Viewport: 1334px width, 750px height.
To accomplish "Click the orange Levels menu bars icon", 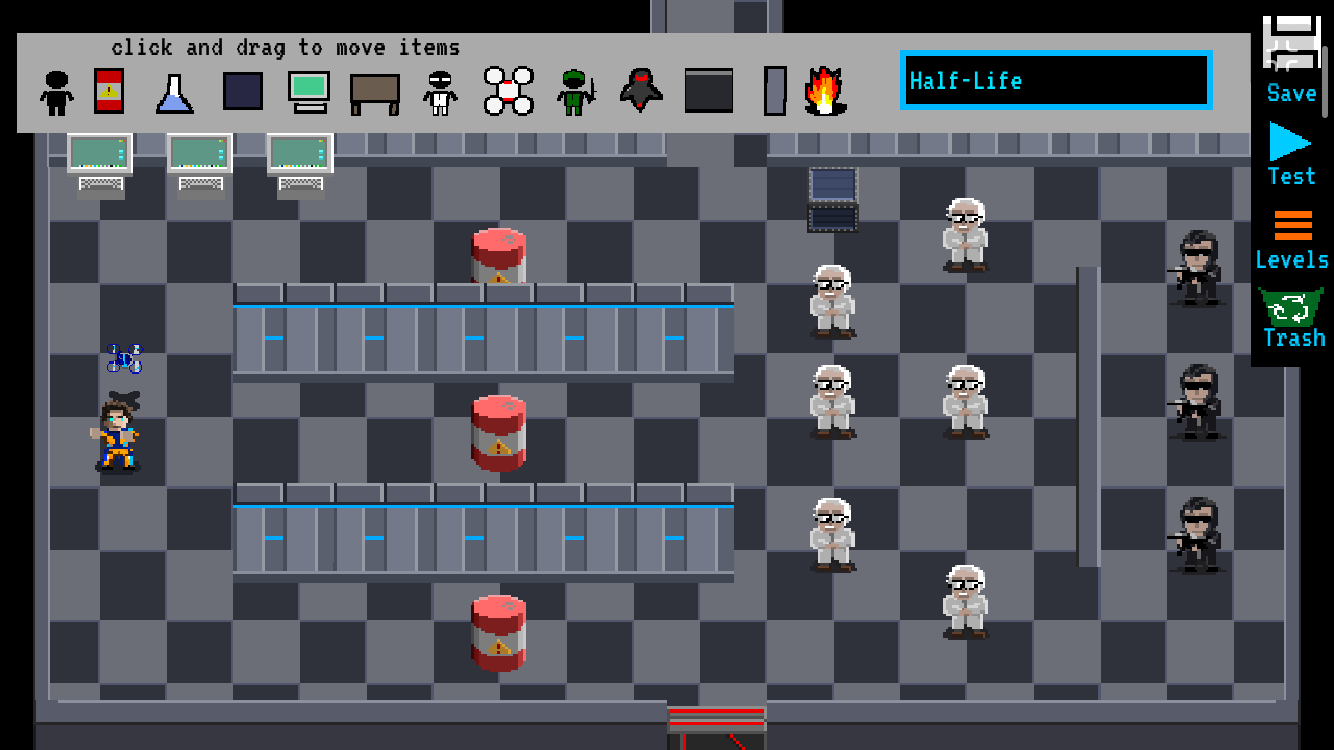I will coord(1293,225).
